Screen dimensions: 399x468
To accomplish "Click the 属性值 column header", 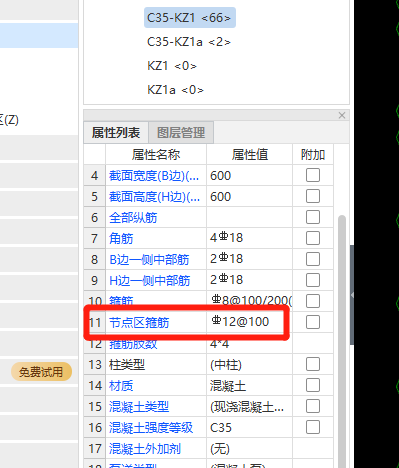I will (x=250, y=155).
